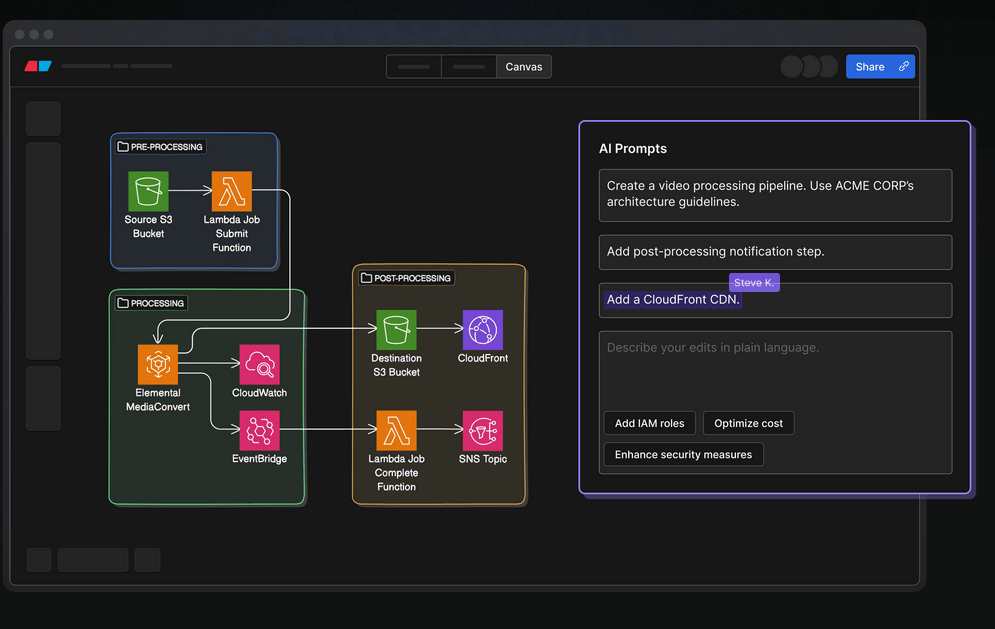The image size is (995, 629).
Task: Select the Lambda Job Complete Function icon
Action: (397, 430)
